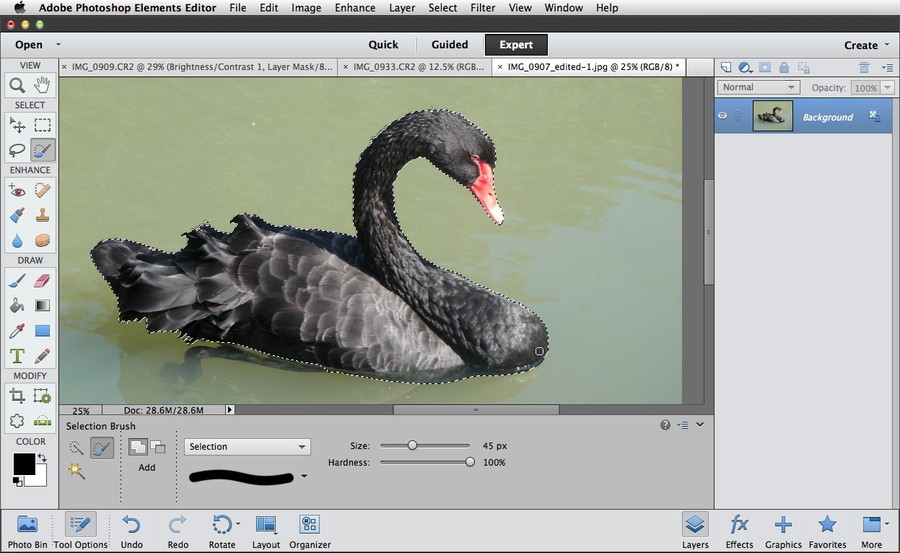The image size is (900, 553).
Task: Click the foreground black color swatch
Action: pyautogui.click(x=24, y=464)
